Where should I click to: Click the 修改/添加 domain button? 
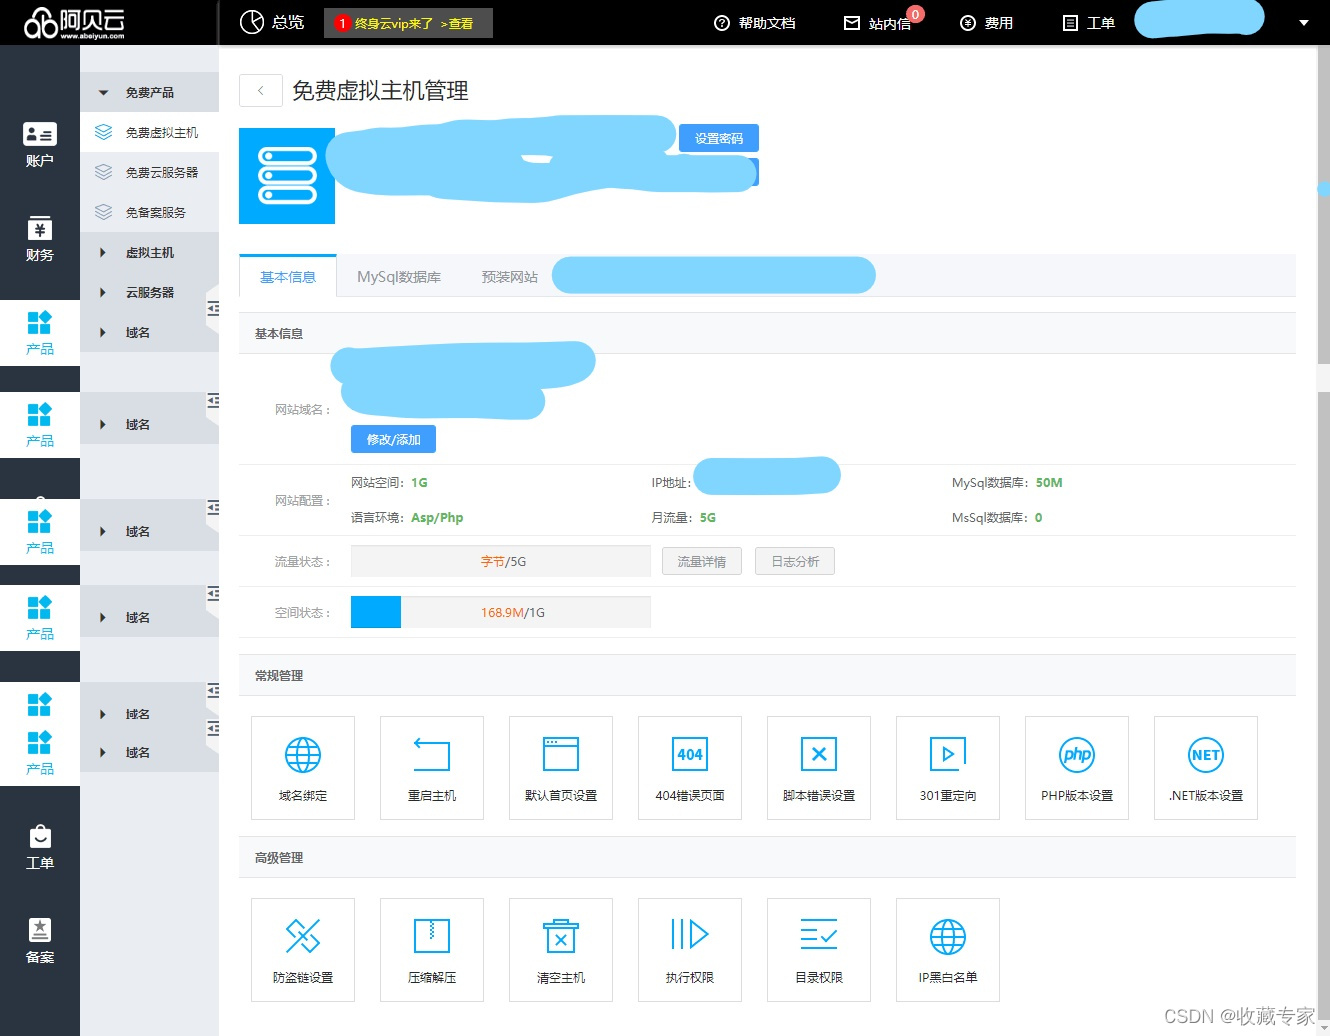pos(393,439)
